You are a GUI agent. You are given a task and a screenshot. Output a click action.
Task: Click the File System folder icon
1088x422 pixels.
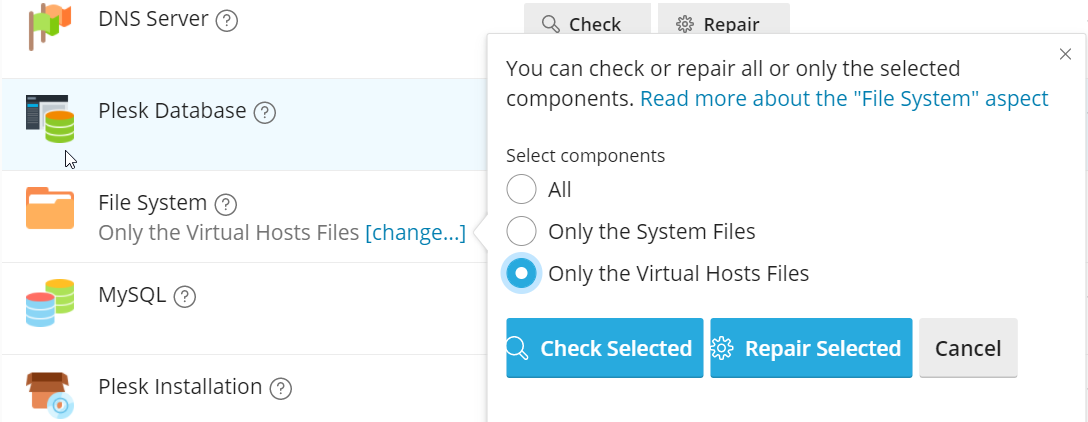[x=50, y=209]
